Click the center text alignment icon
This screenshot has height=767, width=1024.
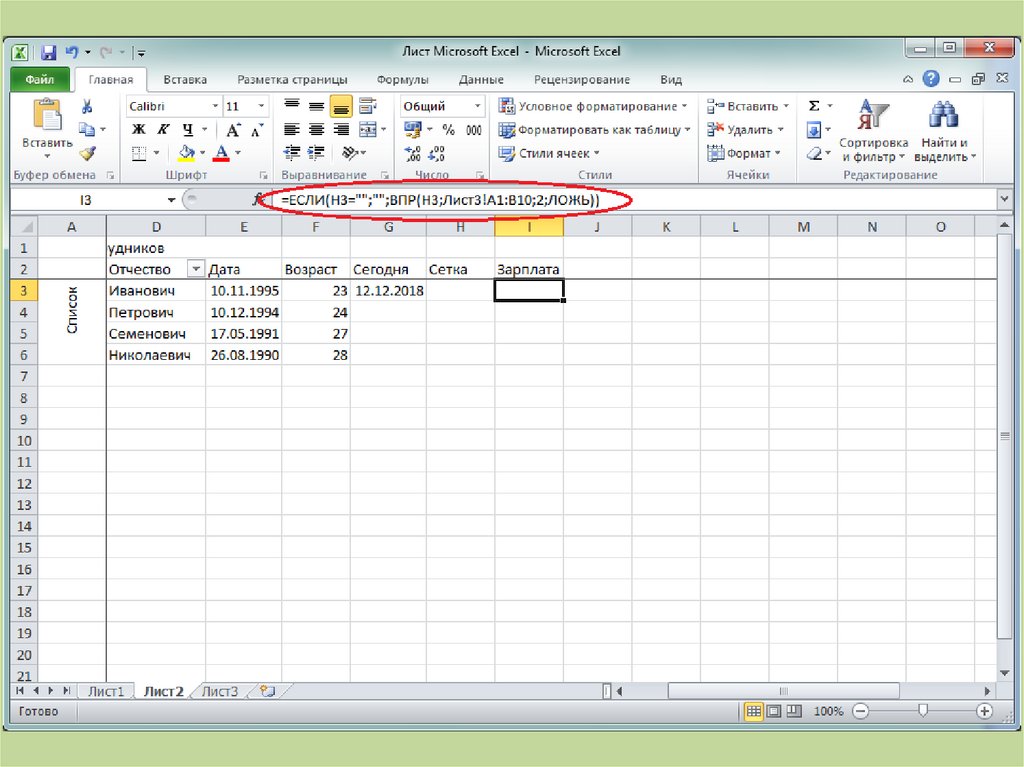click(316, 130)
